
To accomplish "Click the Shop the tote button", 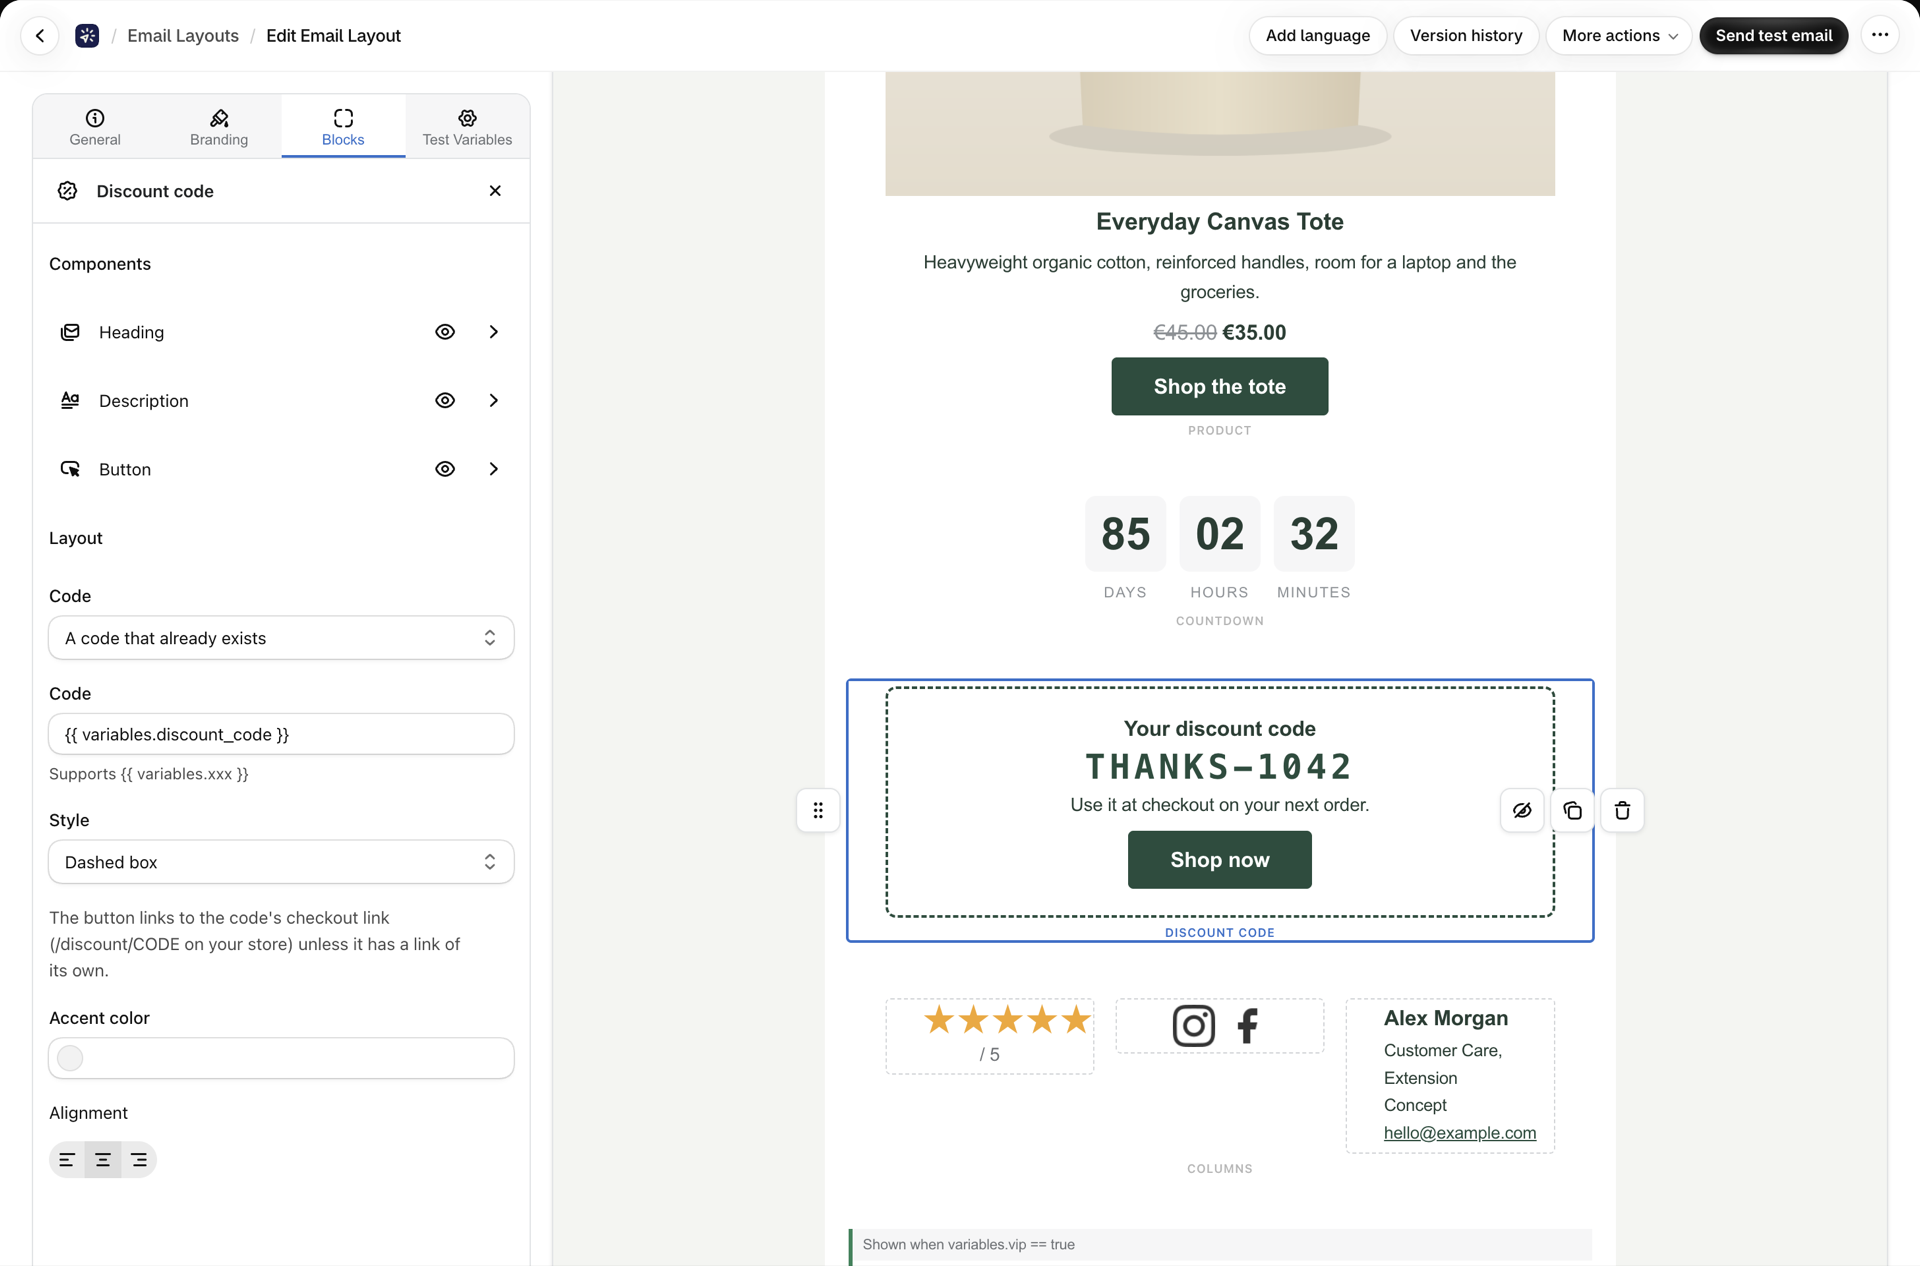I will (x=1220, y=387).
